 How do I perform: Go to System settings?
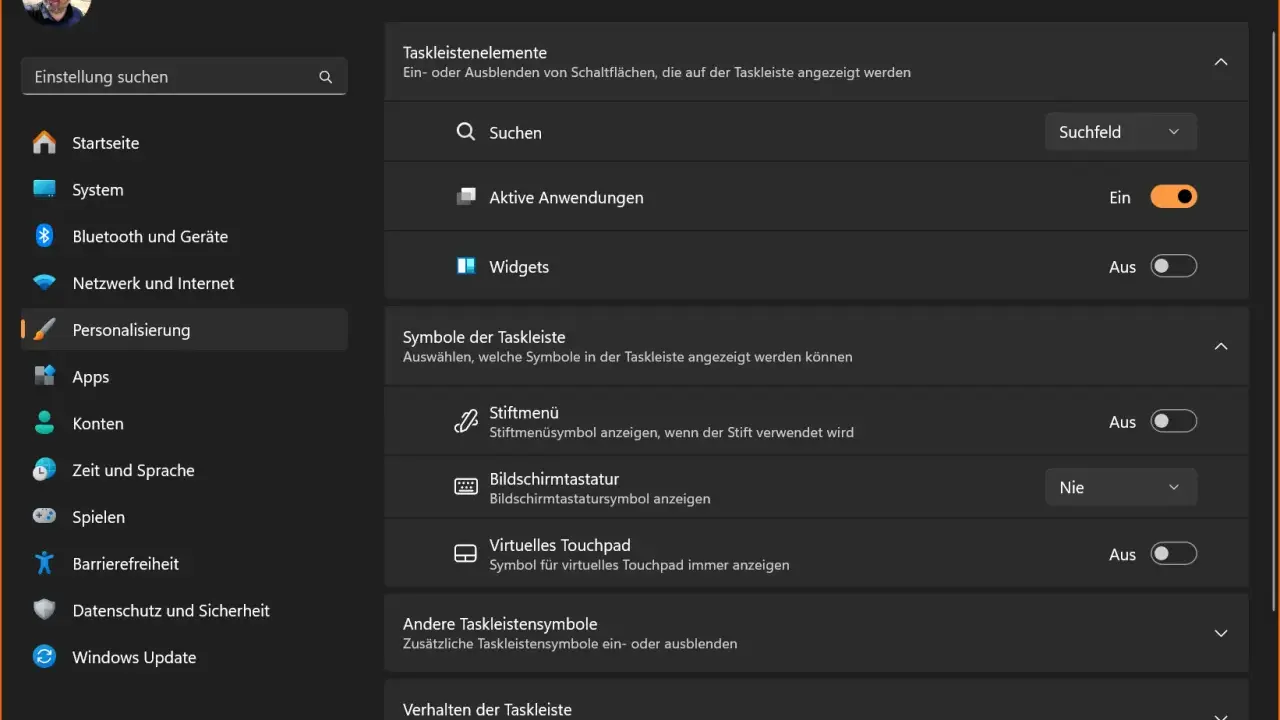pyautogui.click(x=184, y=189)
